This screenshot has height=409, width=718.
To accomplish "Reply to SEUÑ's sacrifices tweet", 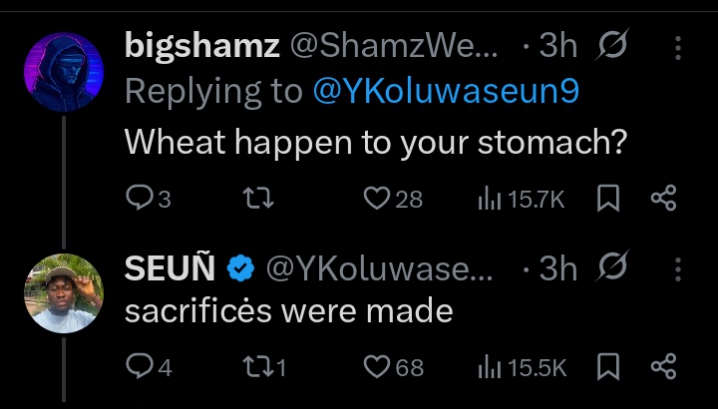I will [x=137, y=367].
